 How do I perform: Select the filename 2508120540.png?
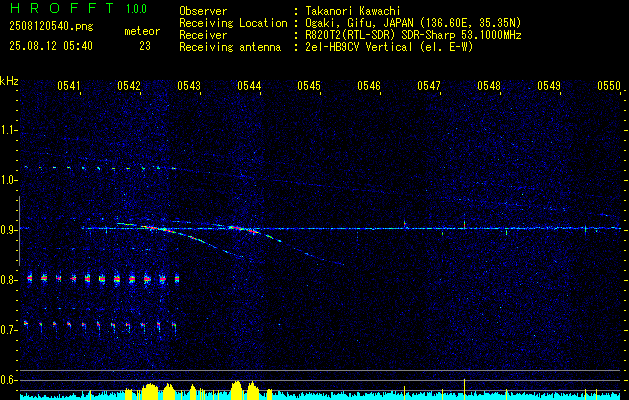click(x=51, y=26)
